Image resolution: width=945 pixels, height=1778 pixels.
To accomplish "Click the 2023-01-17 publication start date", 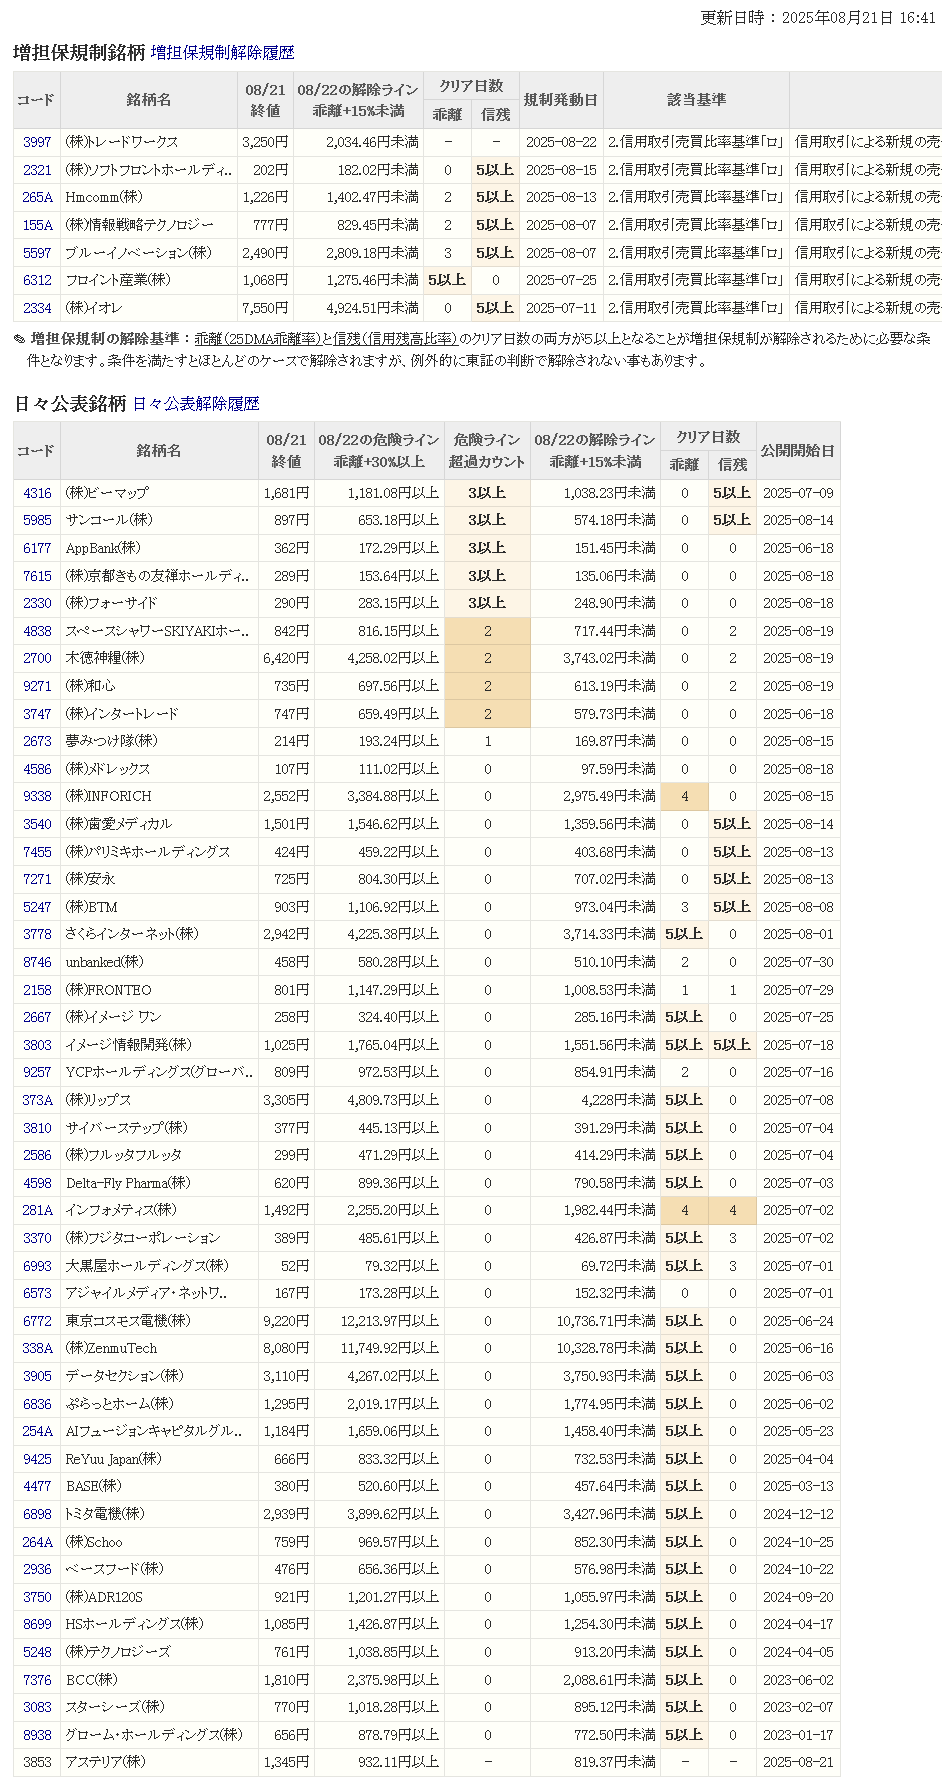I will pos(797,1735).
